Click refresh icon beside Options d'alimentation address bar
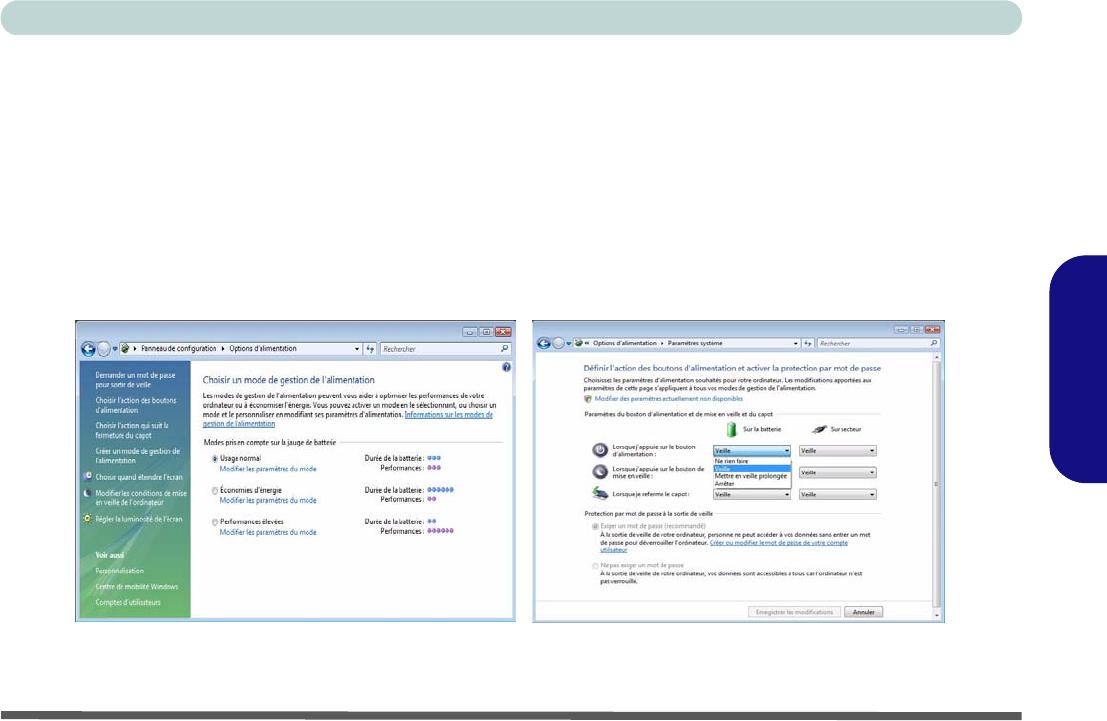1107x721 pixels. 370,349
